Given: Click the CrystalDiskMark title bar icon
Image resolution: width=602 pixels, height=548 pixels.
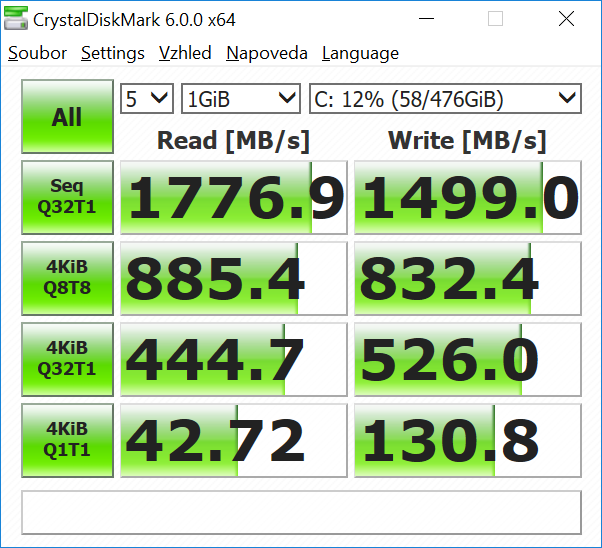Looking at the screenshot, I should (17, 19).
